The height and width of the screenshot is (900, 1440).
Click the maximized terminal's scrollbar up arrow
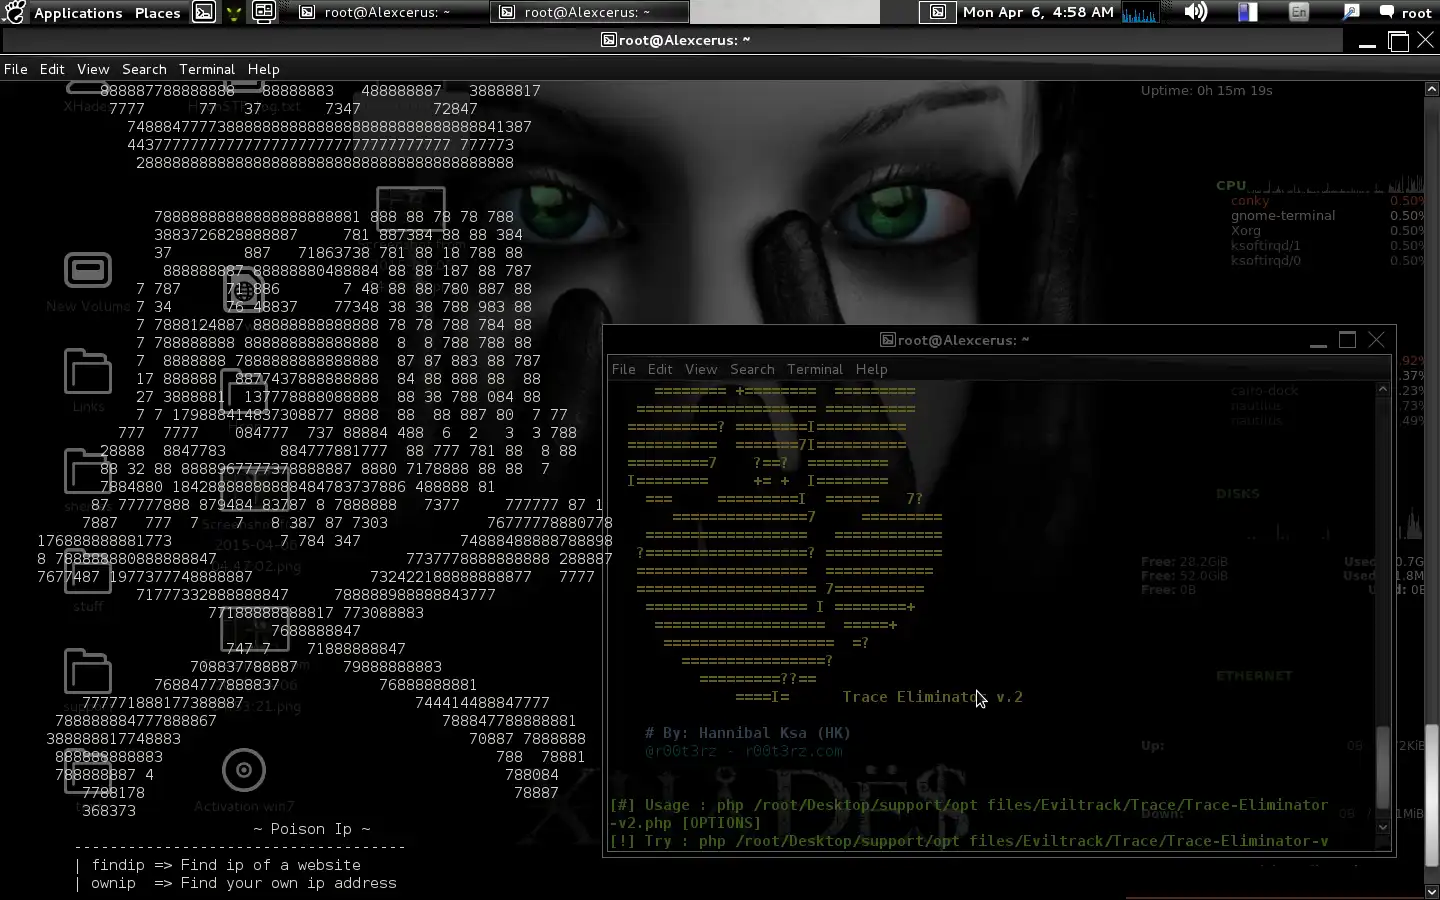[1432, 89]
